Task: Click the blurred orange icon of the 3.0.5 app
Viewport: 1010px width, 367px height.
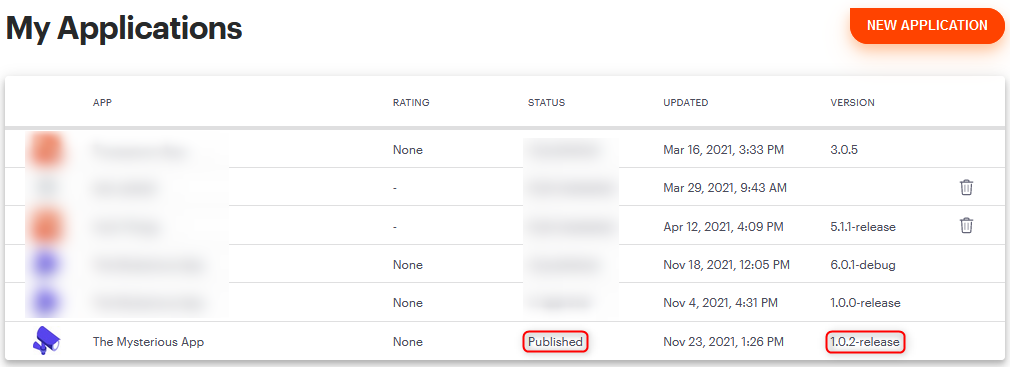Action: pos(45,150)
